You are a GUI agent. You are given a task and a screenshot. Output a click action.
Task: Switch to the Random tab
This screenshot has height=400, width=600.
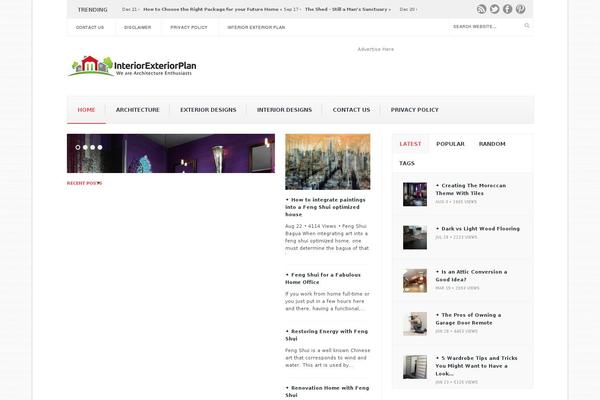tap(492, 144)
